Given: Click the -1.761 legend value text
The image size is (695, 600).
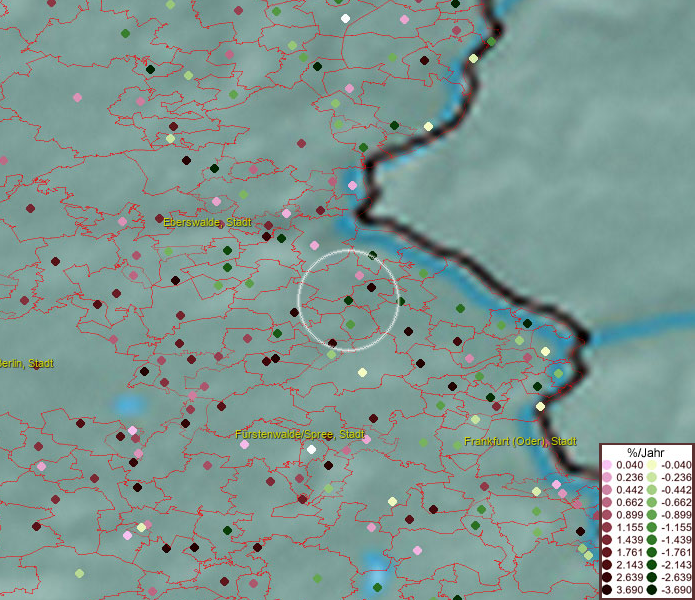Looking at the screenshot, I should [676, 553].
